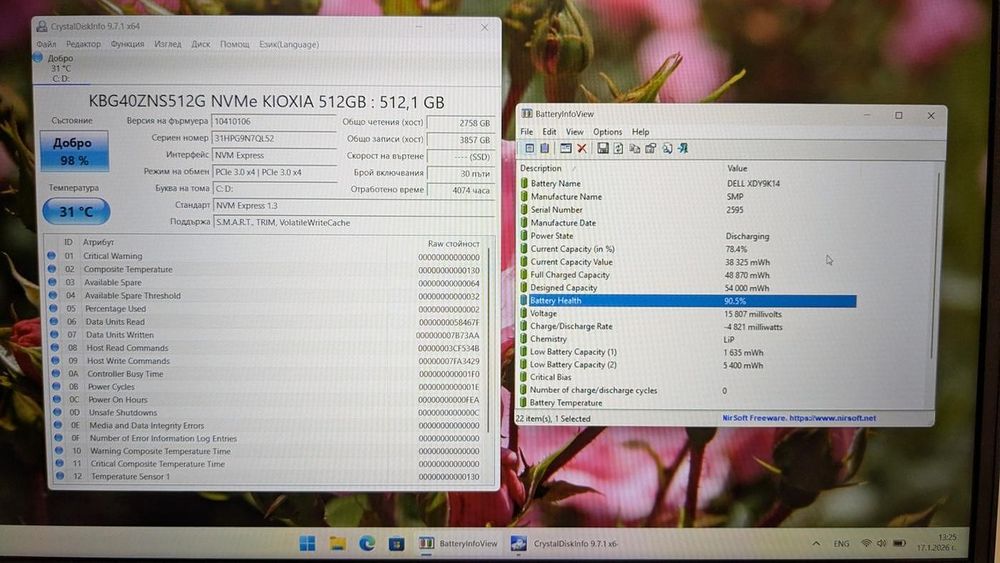Open the Диск menu in CrystalDiskInfo
This screenshot has width=1000, height=563.
pos(201,44)
